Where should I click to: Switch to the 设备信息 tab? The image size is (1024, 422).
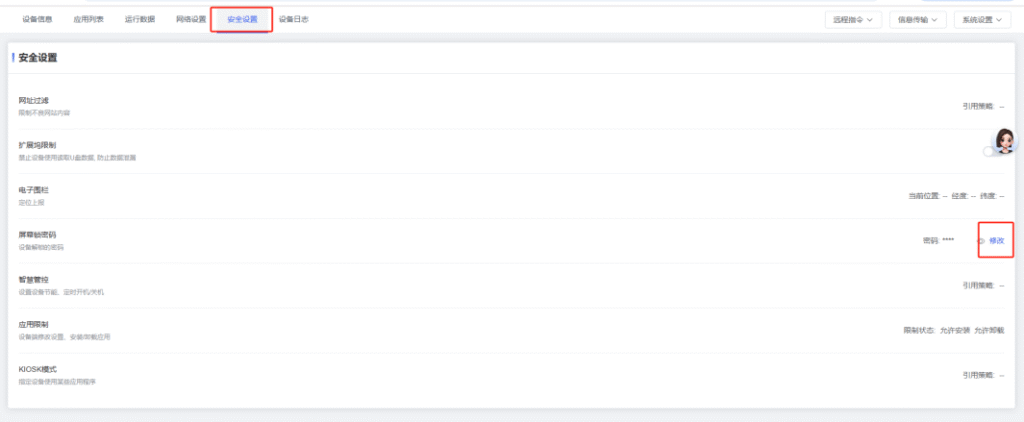tap(37, 19)
